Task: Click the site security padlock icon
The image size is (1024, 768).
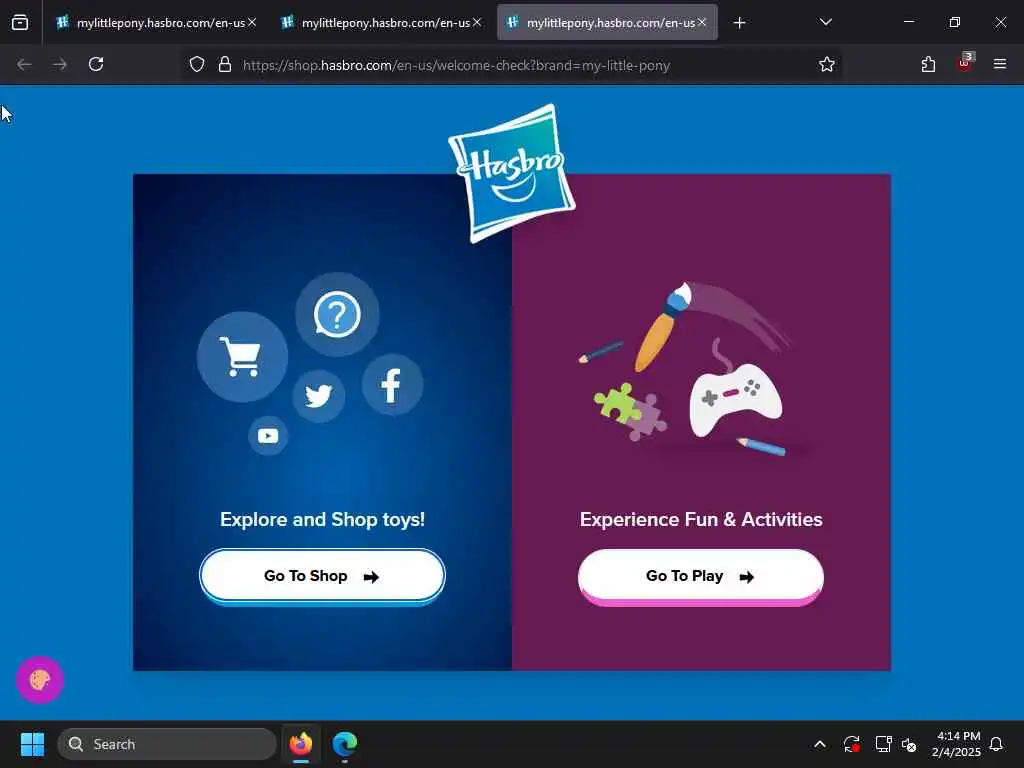Action: [x=225, y=64]
